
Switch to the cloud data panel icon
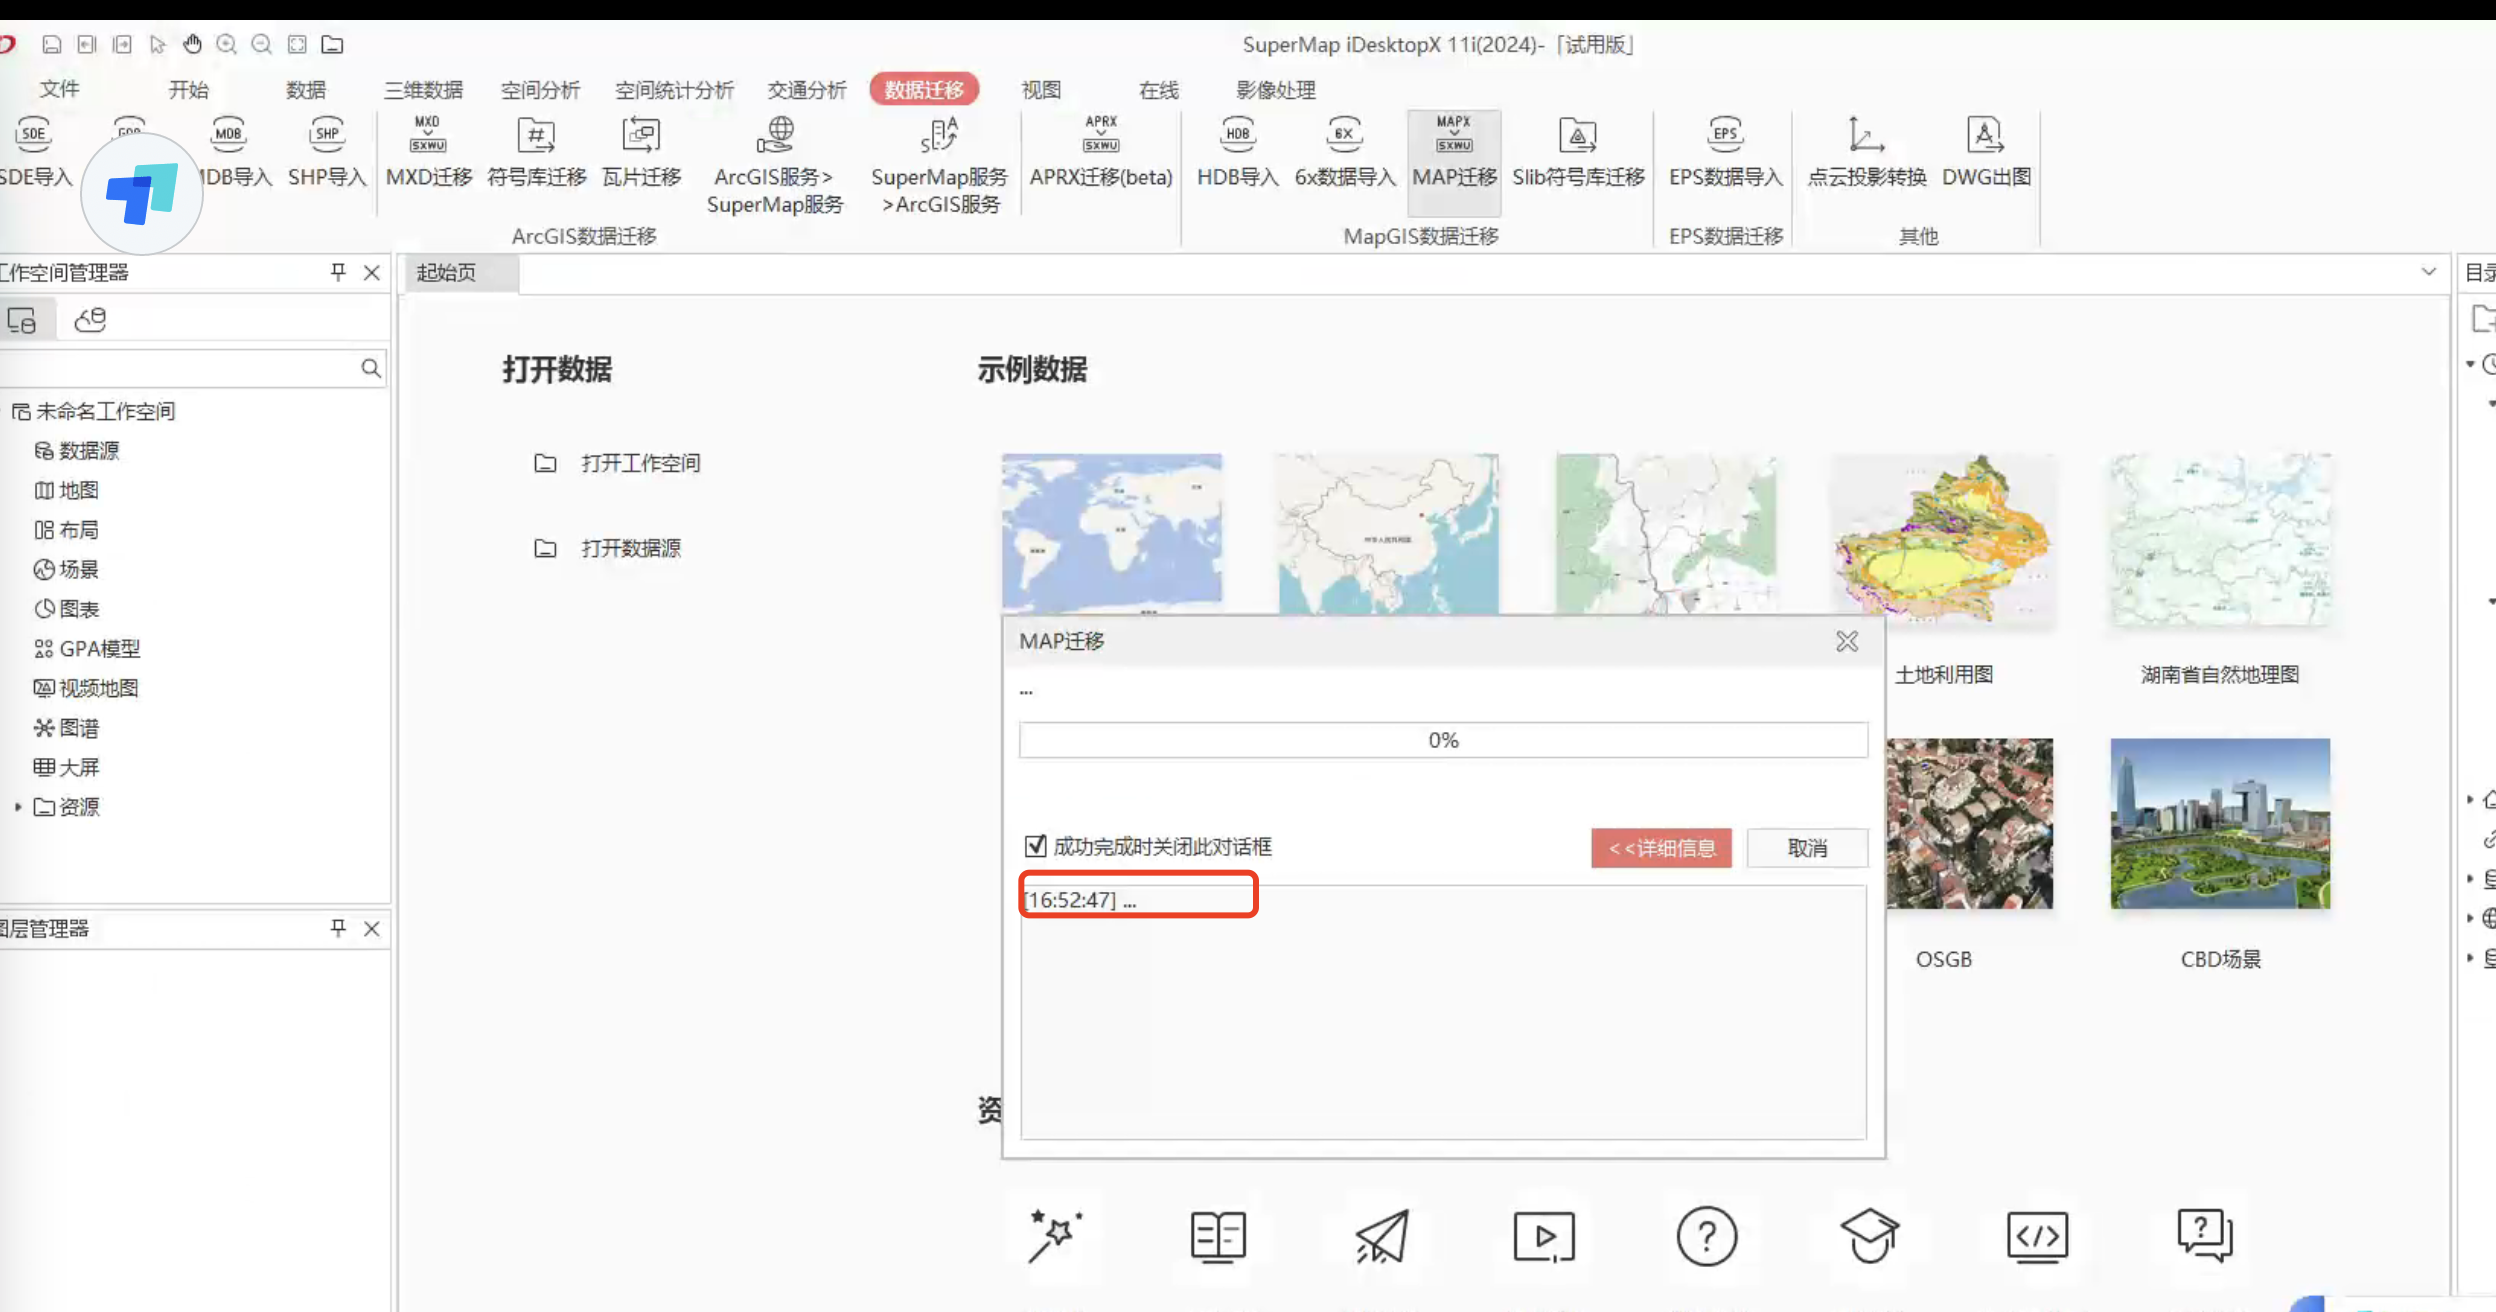90,320
